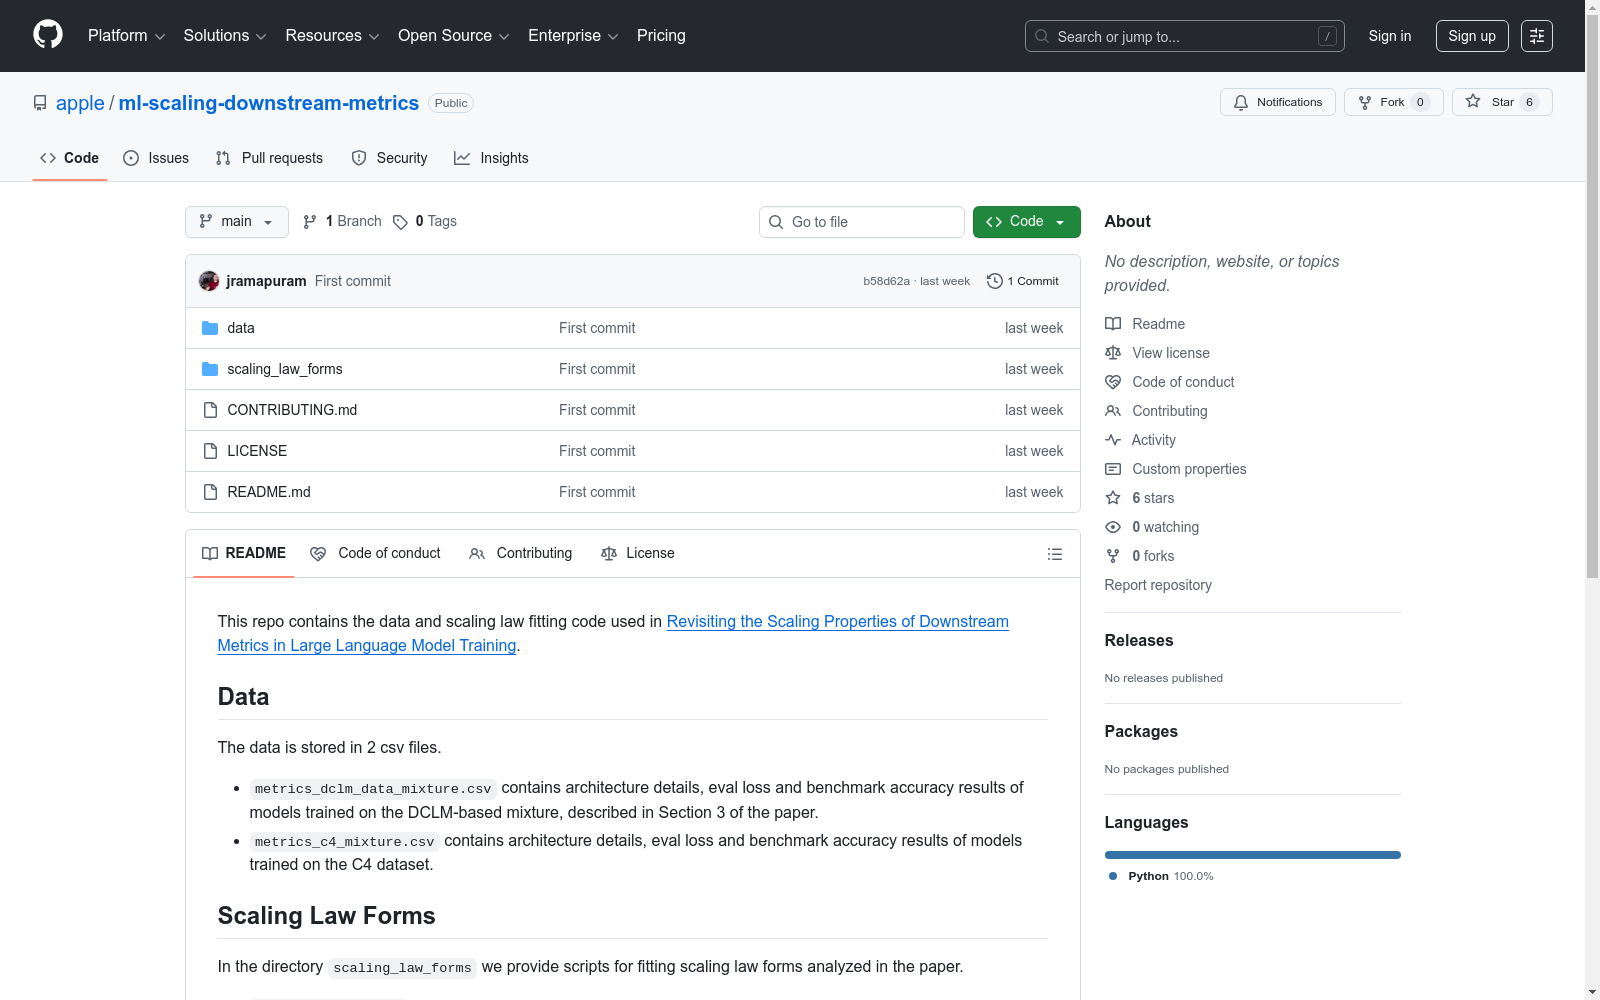Viewport: 1600px width, 1000px height.
Task: Click the Go to file search field
Action: (862, 222)
